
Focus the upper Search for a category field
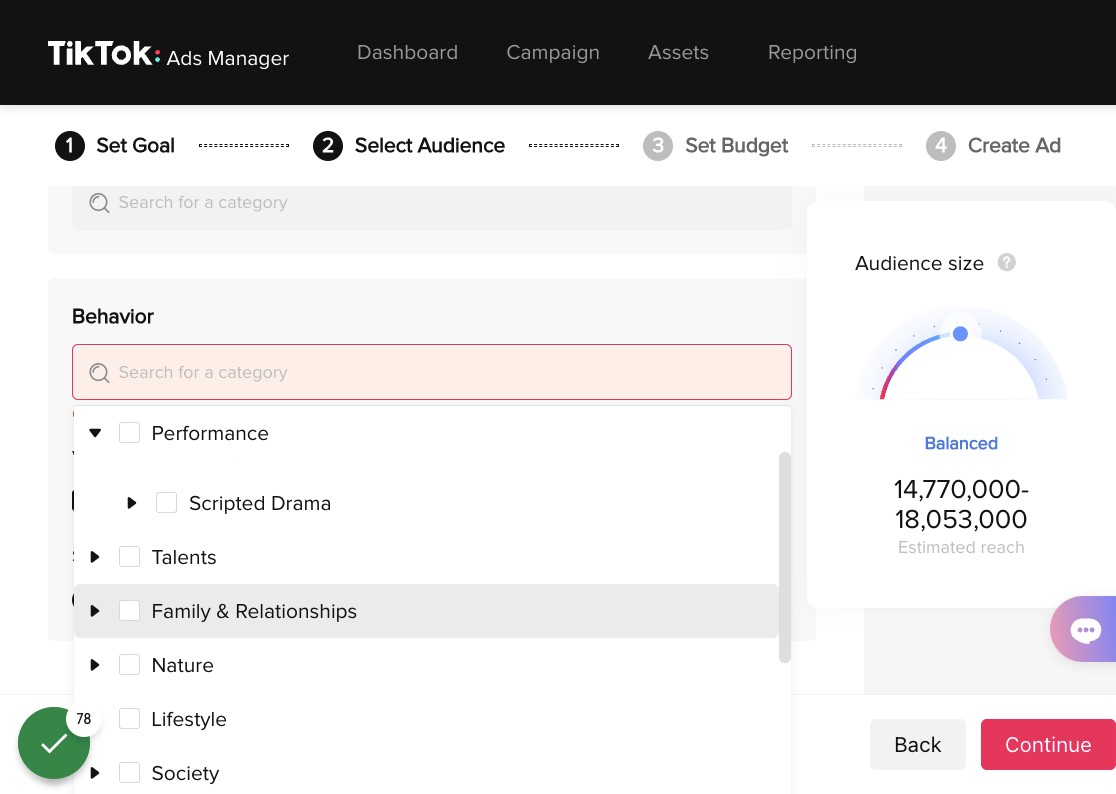[x=432, y=206]
